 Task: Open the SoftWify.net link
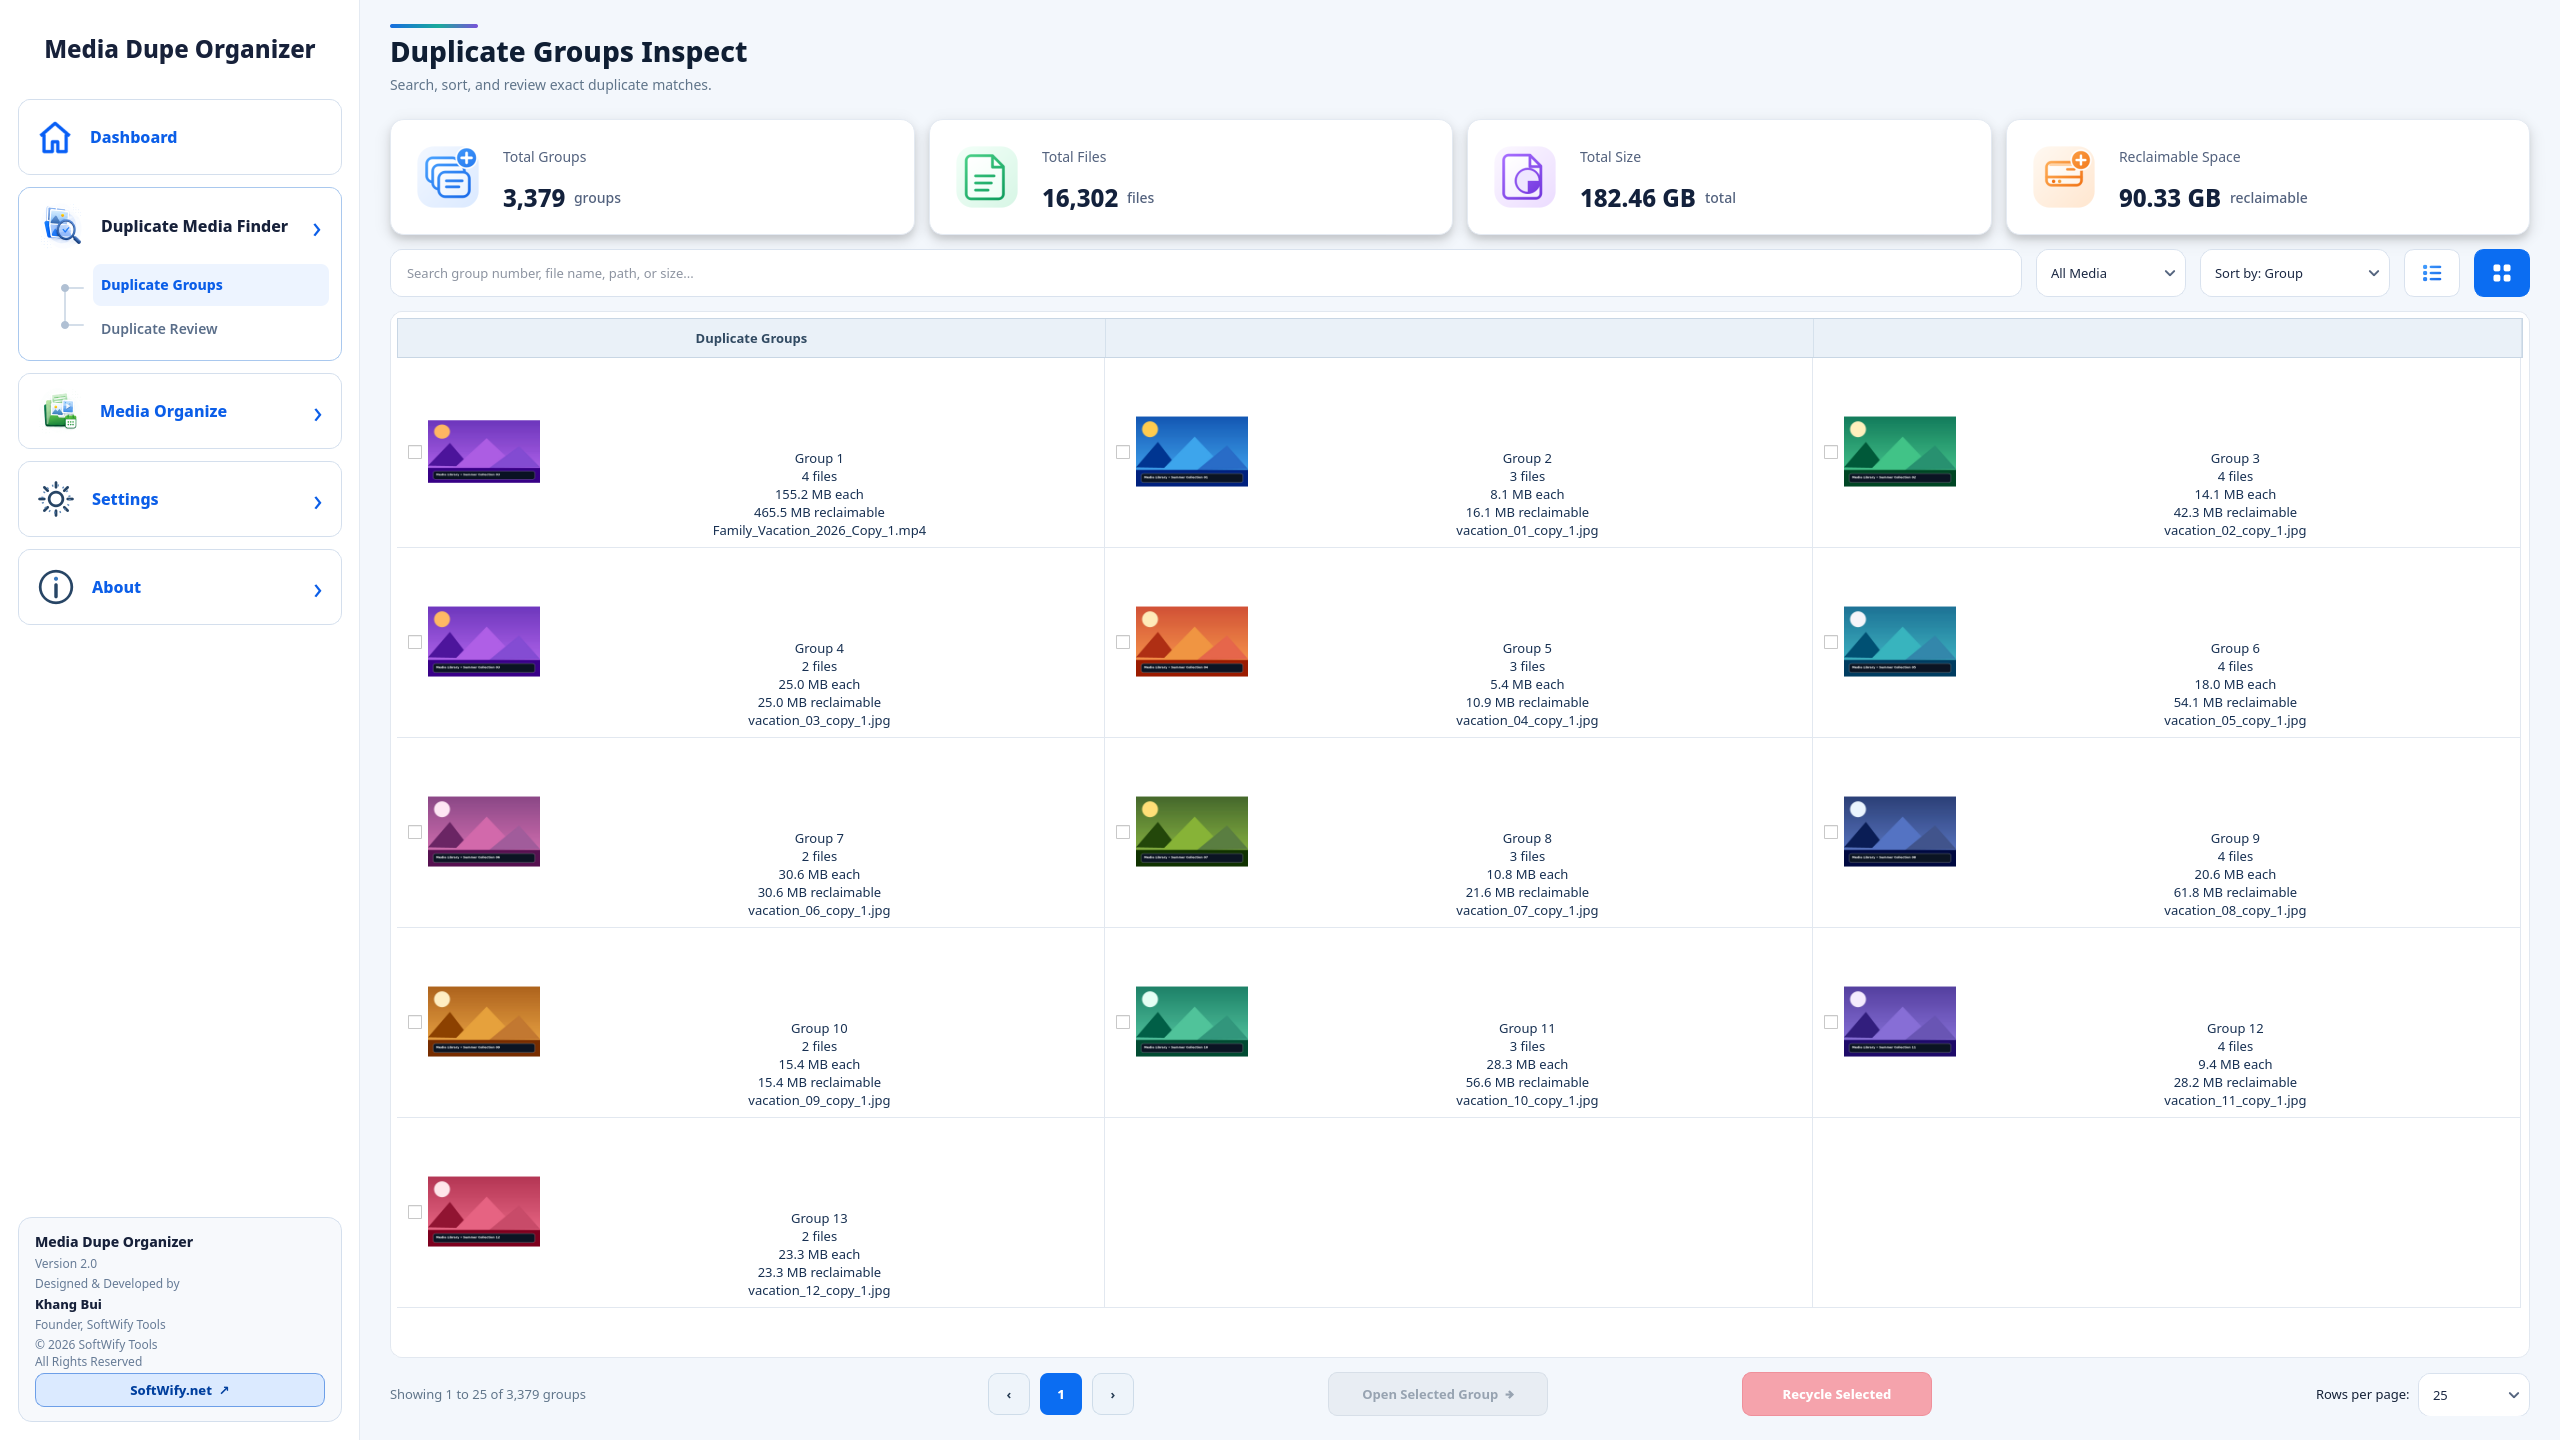180,1390
